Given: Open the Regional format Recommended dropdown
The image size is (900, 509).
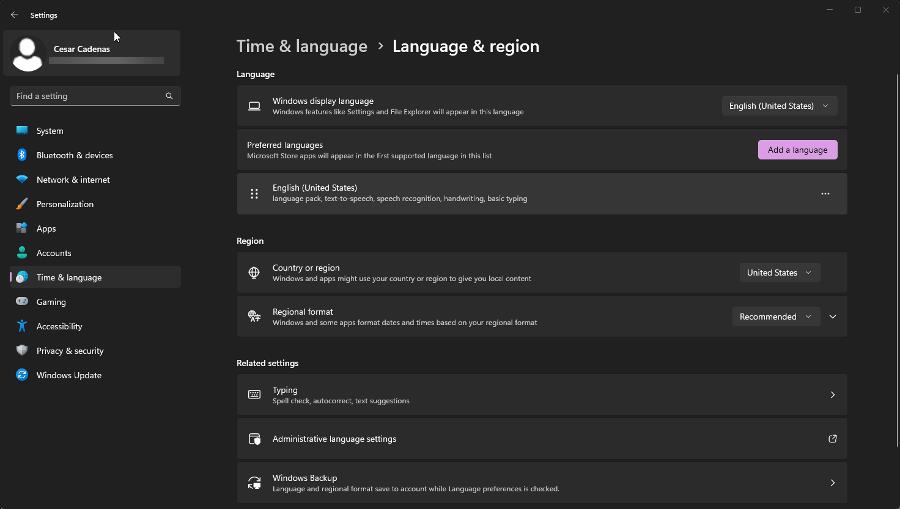Looking at the screenshot, I should click(x=775, y=317).
